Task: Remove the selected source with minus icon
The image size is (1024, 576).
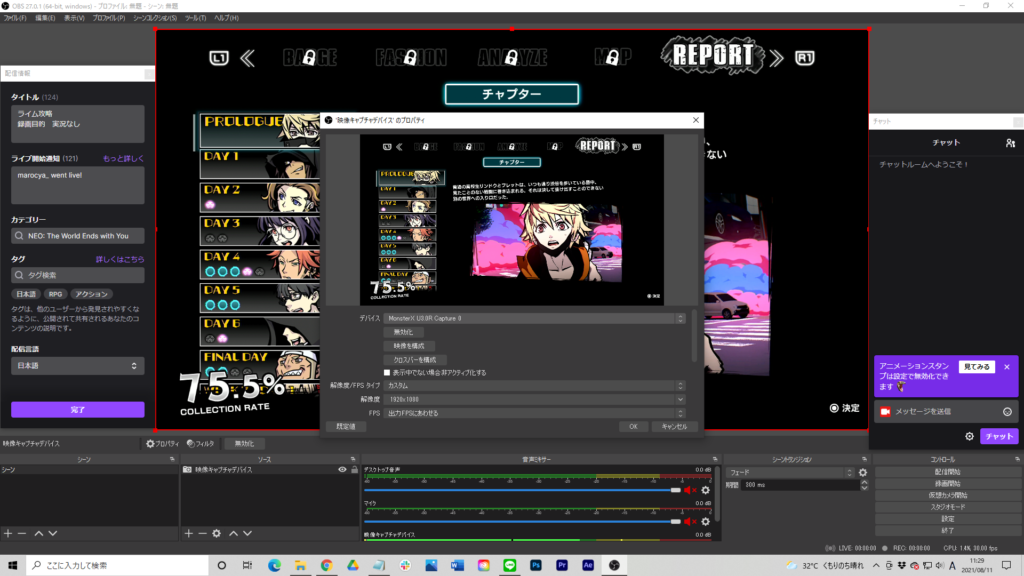Action: tap(202, 534)
